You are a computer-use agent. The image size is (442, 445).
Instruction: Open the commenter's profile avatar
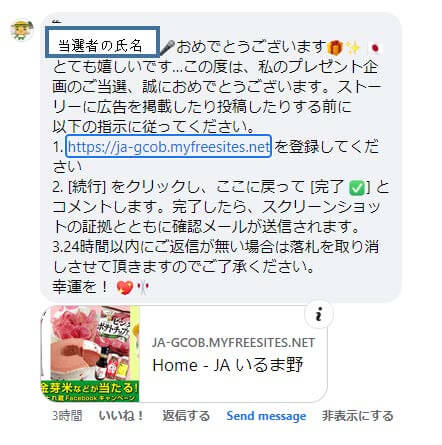point(22,30)
